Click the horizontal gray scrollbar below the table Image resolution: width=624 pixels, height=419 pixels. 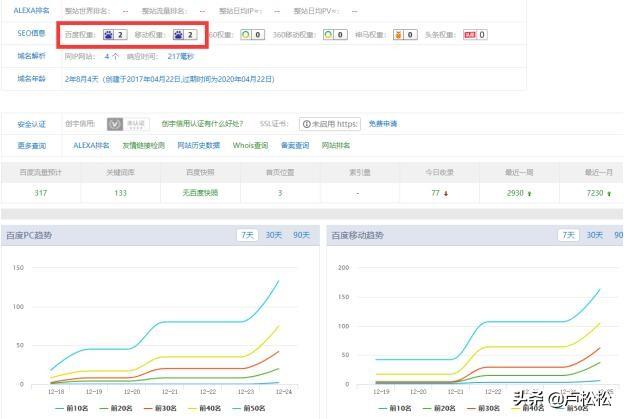point(312,214)
